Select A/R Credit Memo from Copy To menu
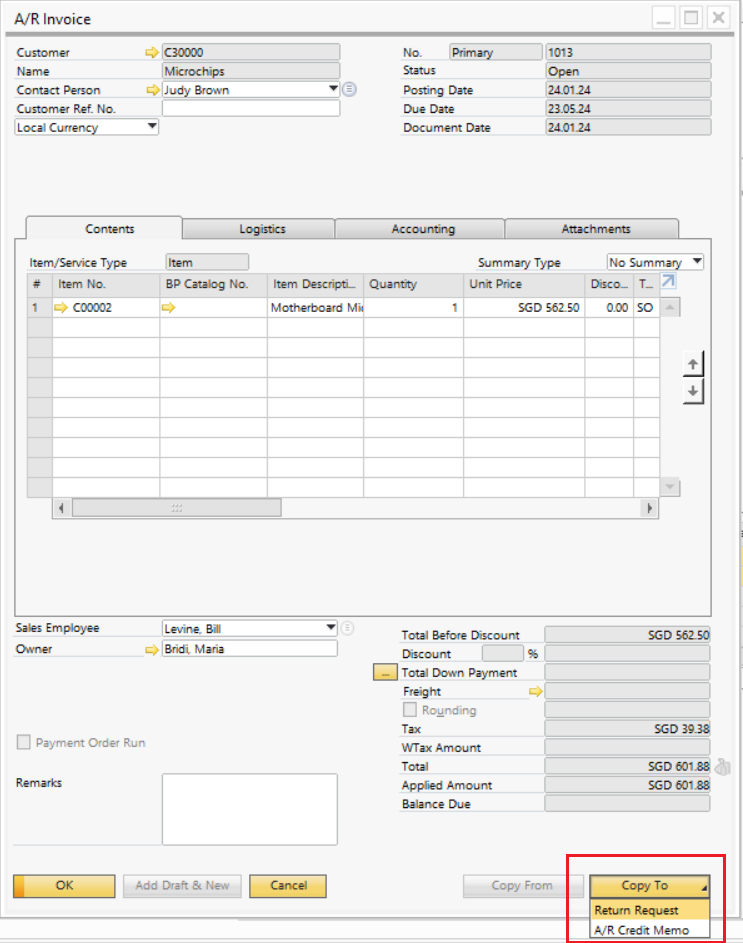 [650, 930]
